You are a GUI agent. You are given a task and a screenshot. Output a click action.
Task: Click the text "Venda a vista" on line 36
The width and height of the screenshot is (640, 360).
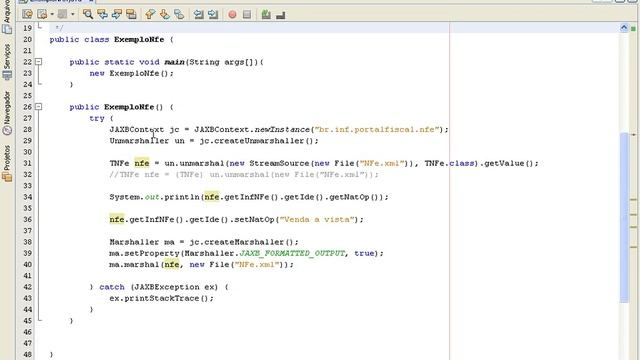coord(317,220)
